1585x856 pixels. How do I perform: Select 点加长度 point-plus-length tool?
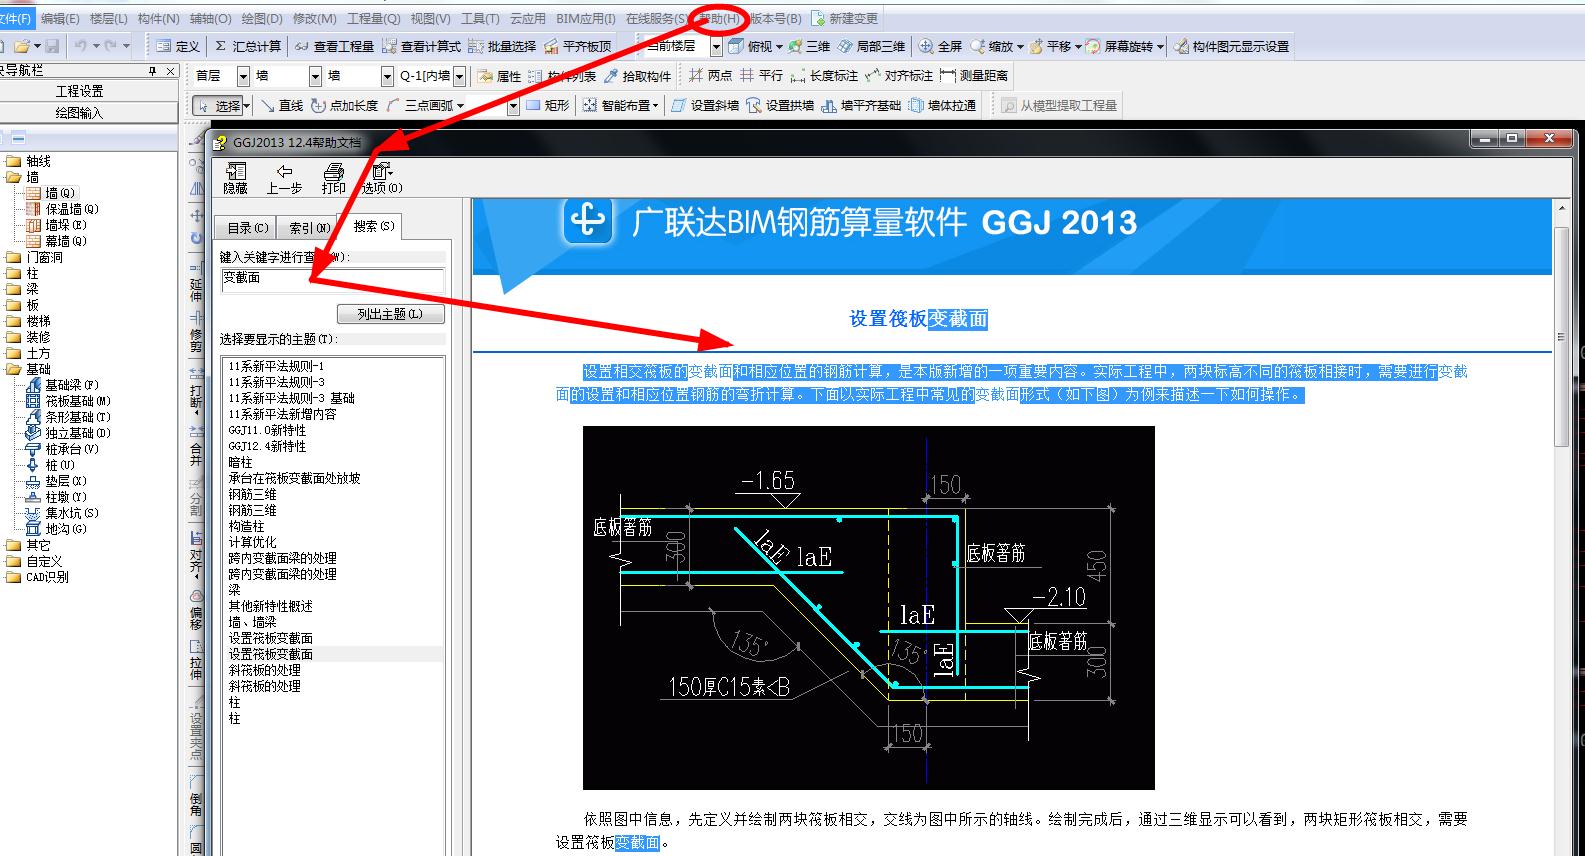pos(344,105)
